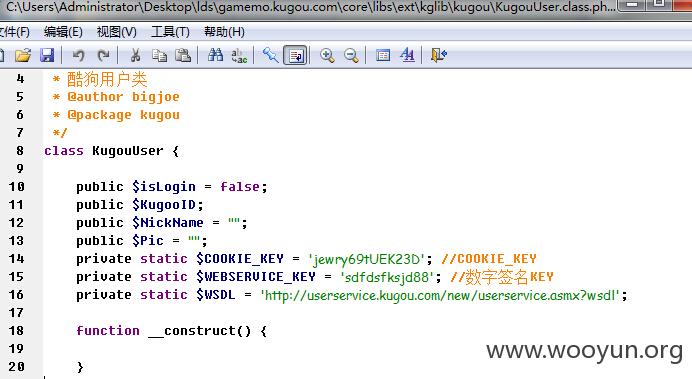Toggle the highlighted word wrap button
Screen dimensions: 692x379
(295, 56)
